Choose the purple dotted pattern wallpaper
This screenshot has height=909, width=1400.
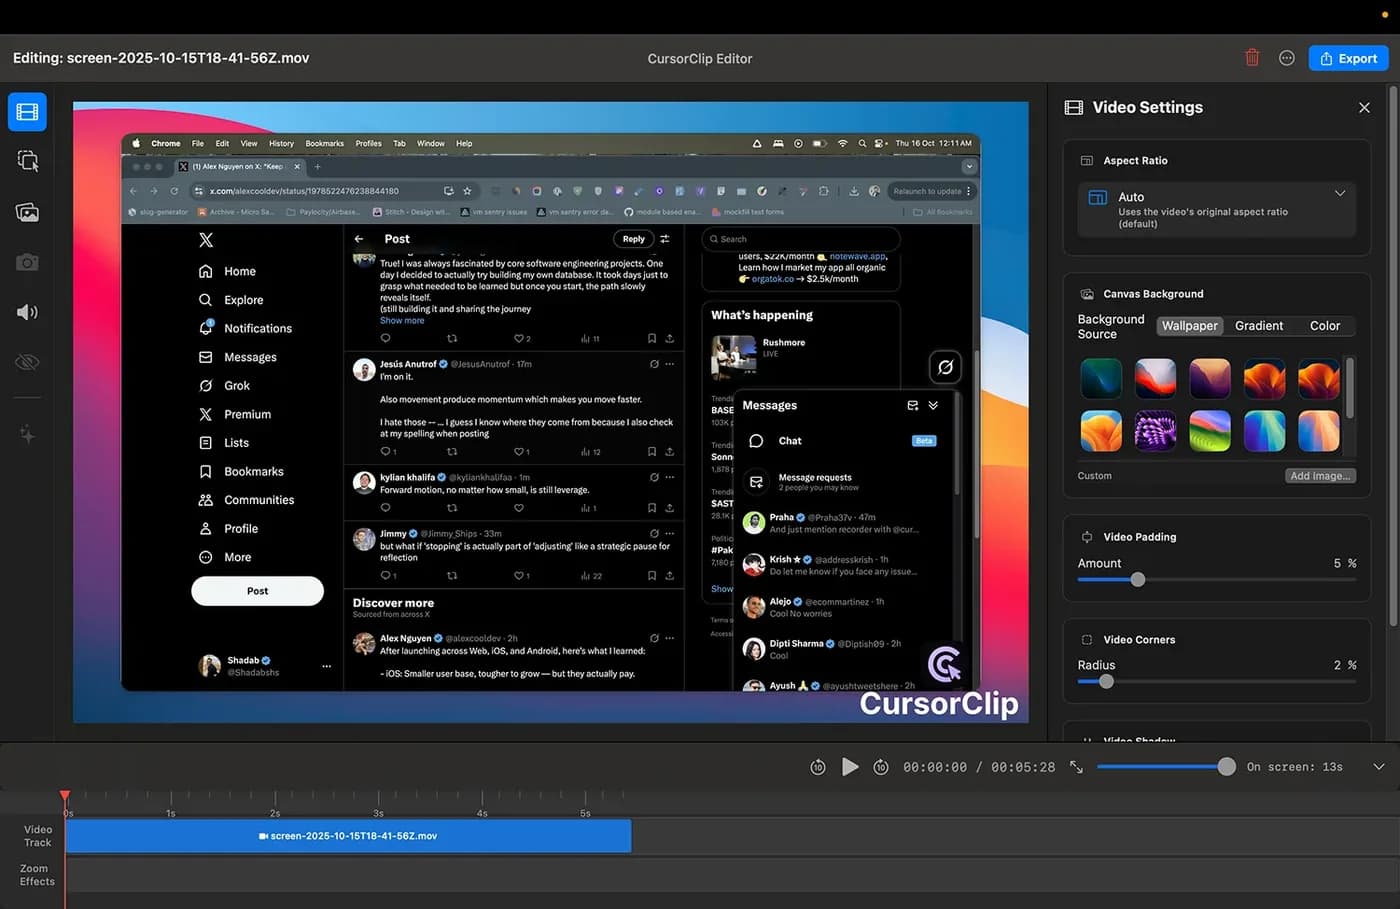click(1155, 431)
